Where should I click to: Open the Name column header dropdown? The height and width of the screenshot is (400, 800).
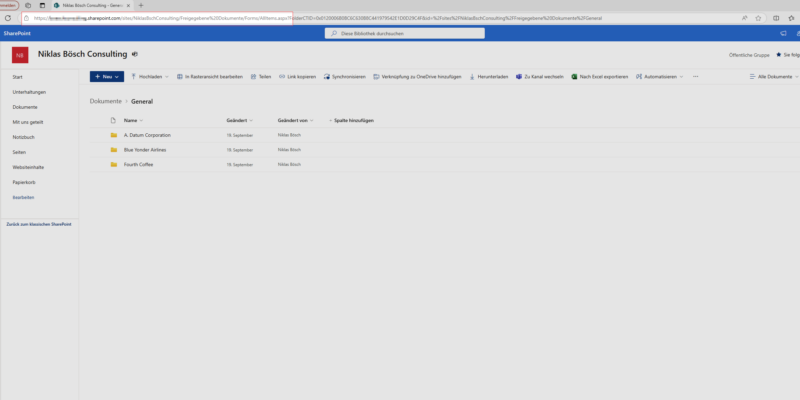134,120
